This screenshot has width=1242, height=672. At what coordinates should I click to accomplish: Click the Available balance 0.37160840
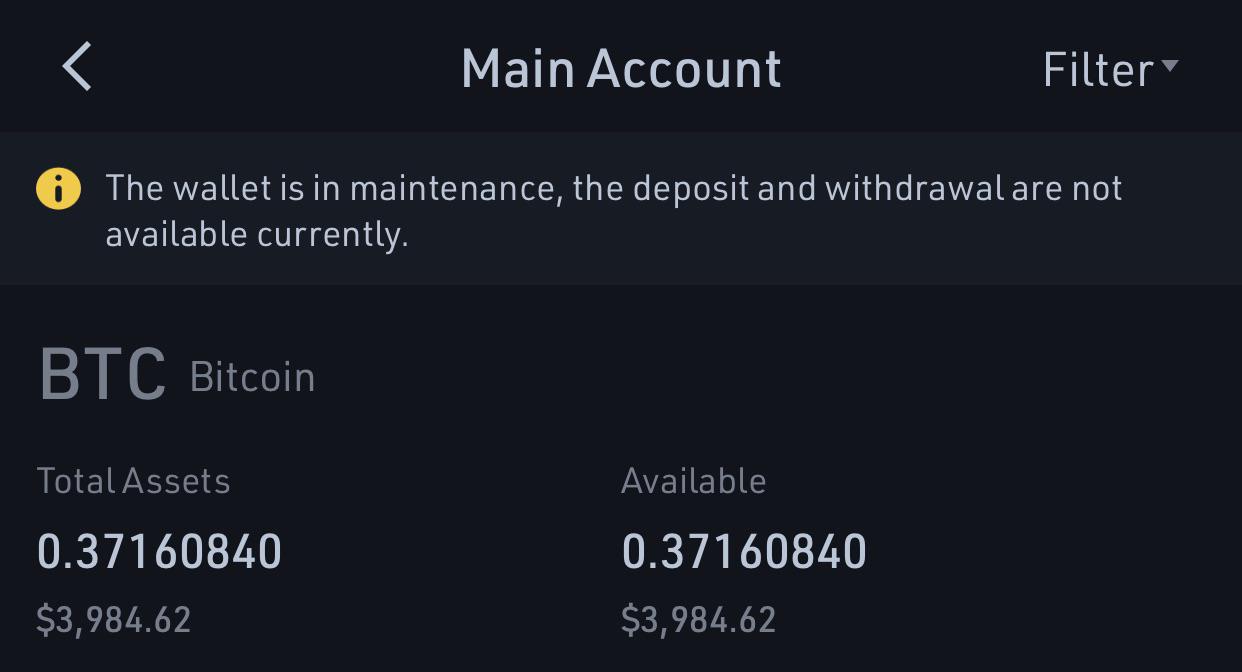[x=745, y=549]
